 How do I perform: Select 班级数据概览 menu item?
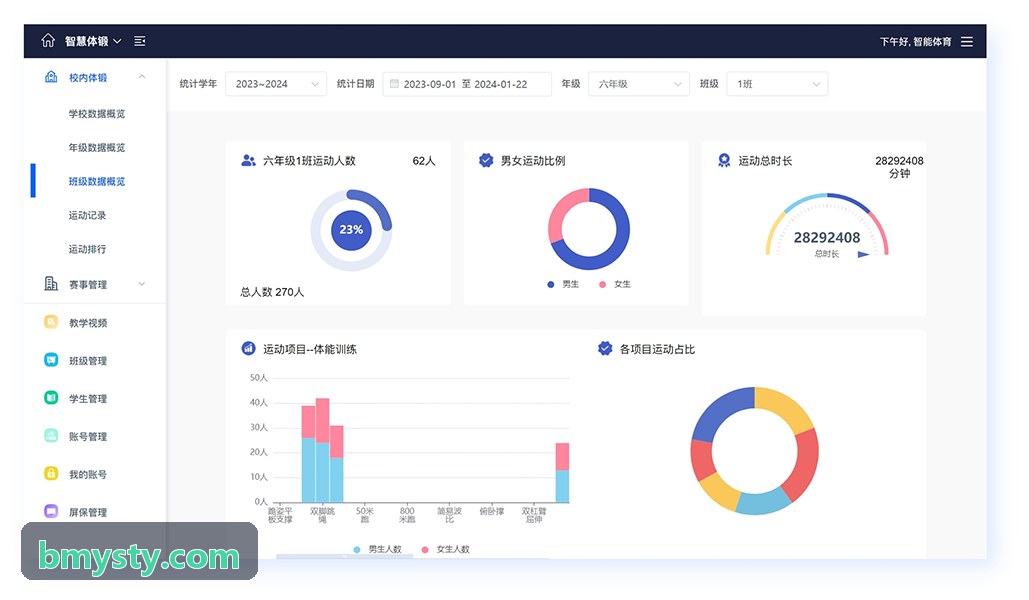pos(96,181)
